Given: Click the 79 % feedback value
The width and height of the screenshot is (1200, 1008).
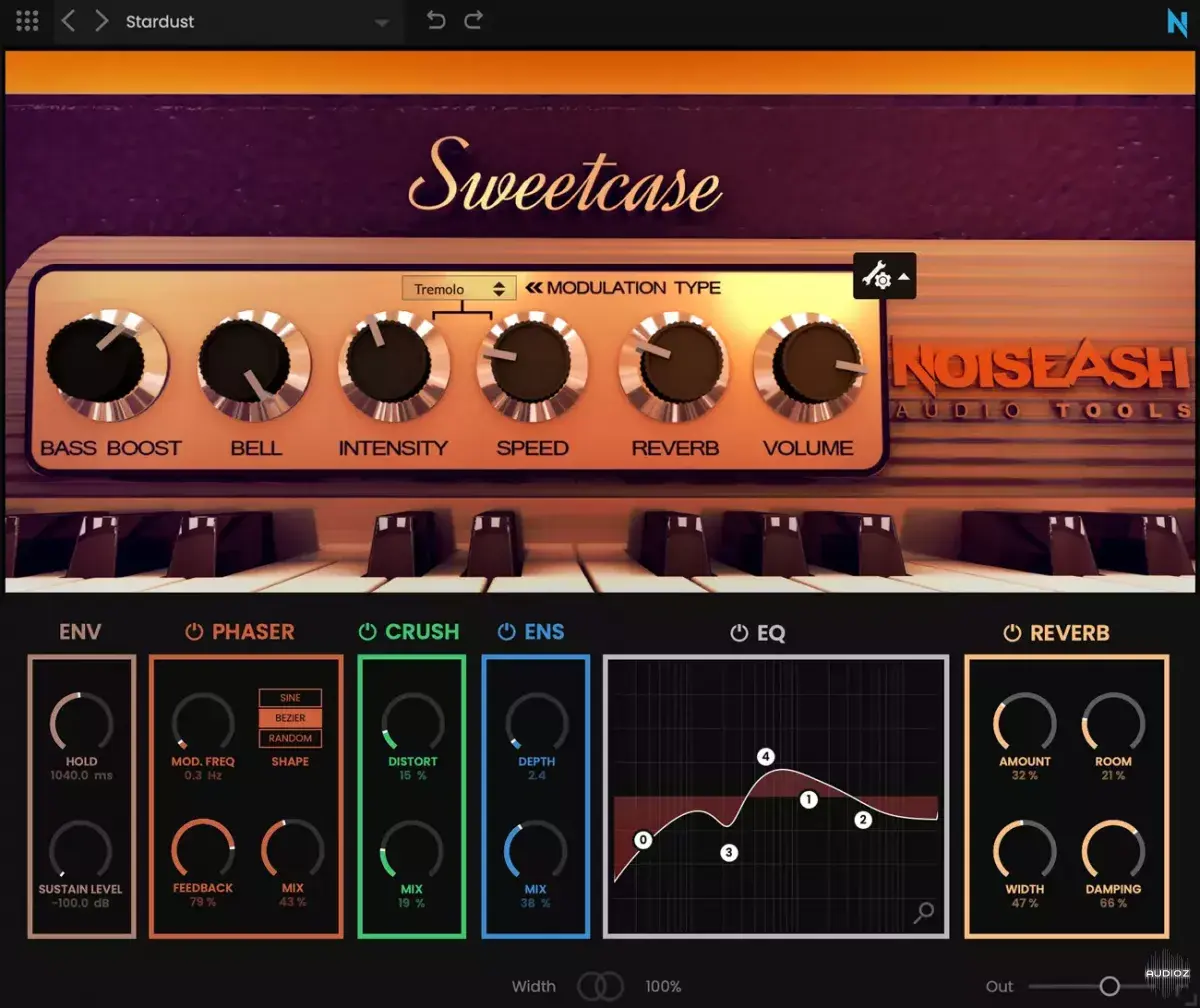Looking at the screenshot, I should click(203, 902).
